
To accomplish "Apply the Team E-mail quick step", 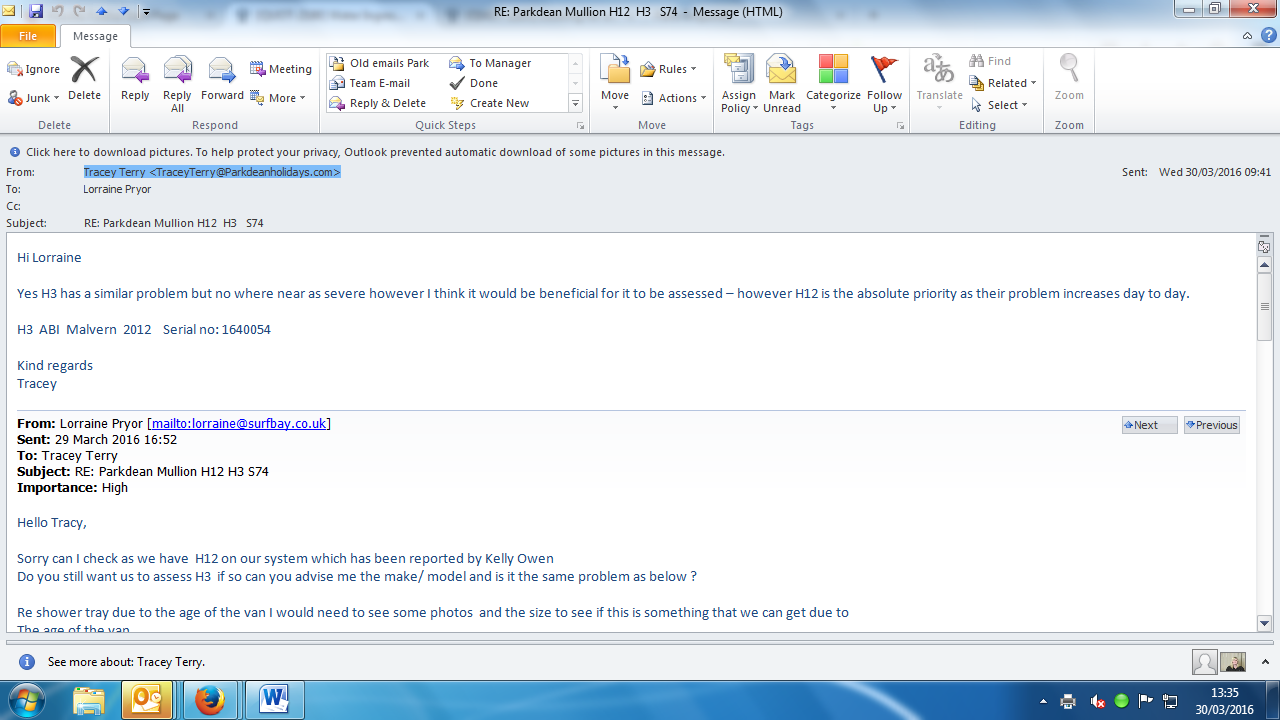I will point(371,83).
